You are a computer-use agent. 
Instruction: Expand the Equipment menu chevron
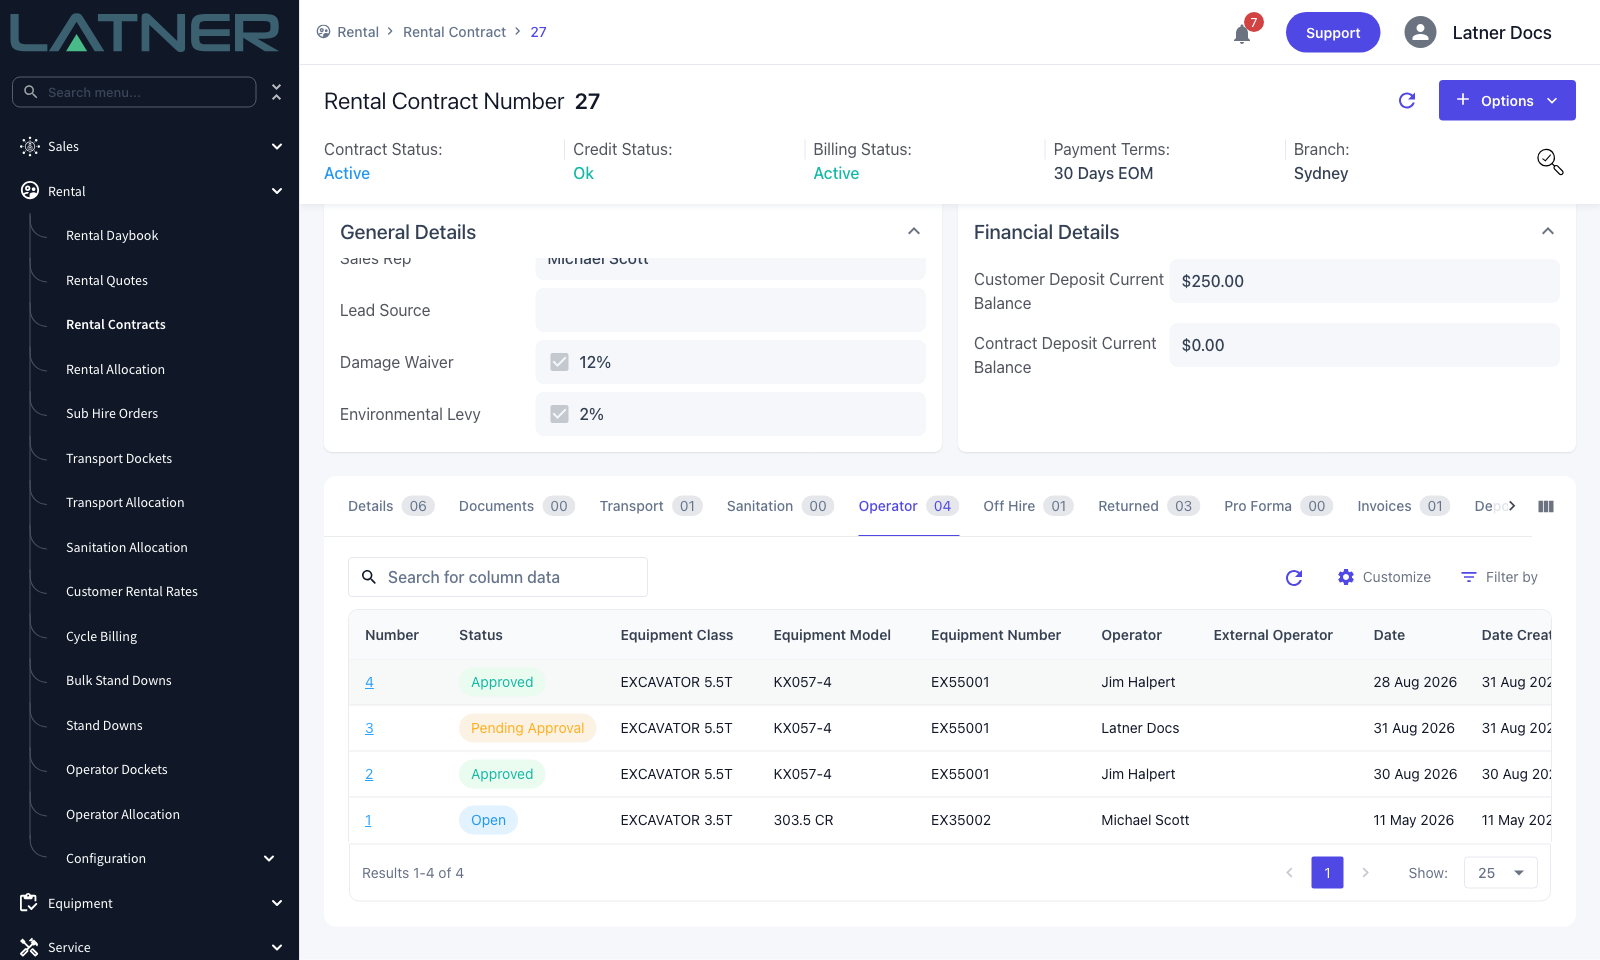point(277,903)
